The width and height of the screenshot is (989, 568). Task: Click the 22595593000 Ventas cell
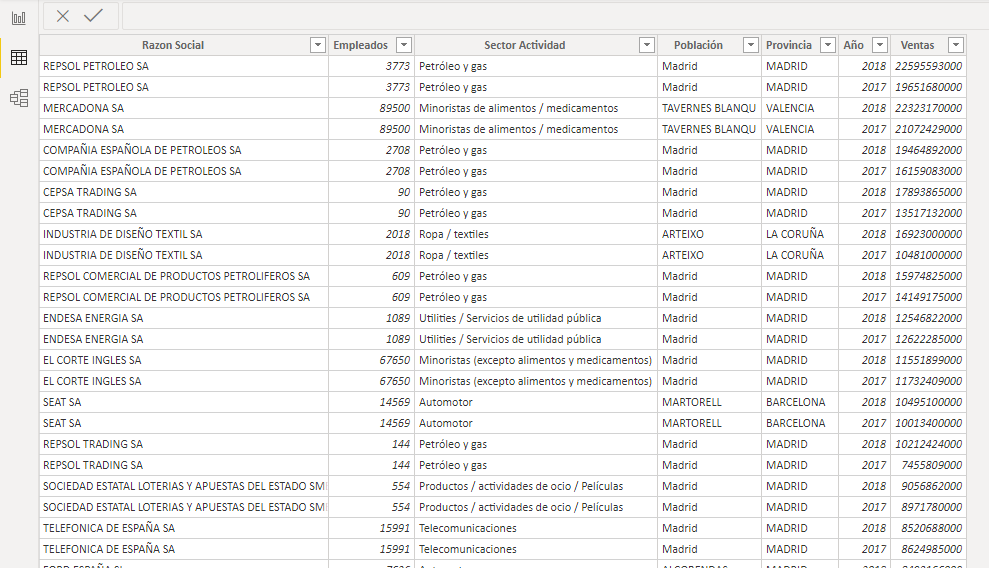[928, 66]
